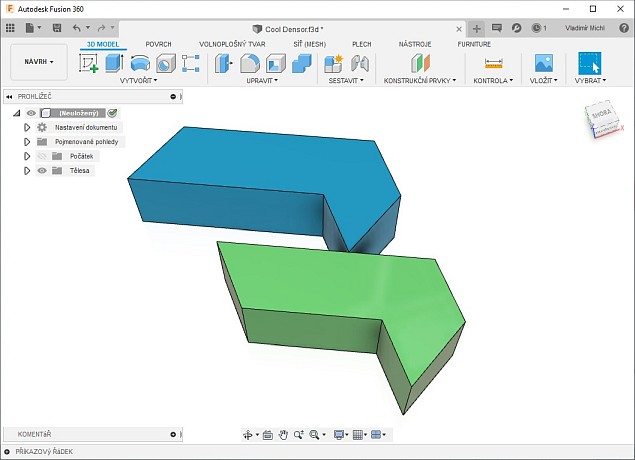Show the hidden Počátek folder
This screenshot has width=635, height=460.
42,157
